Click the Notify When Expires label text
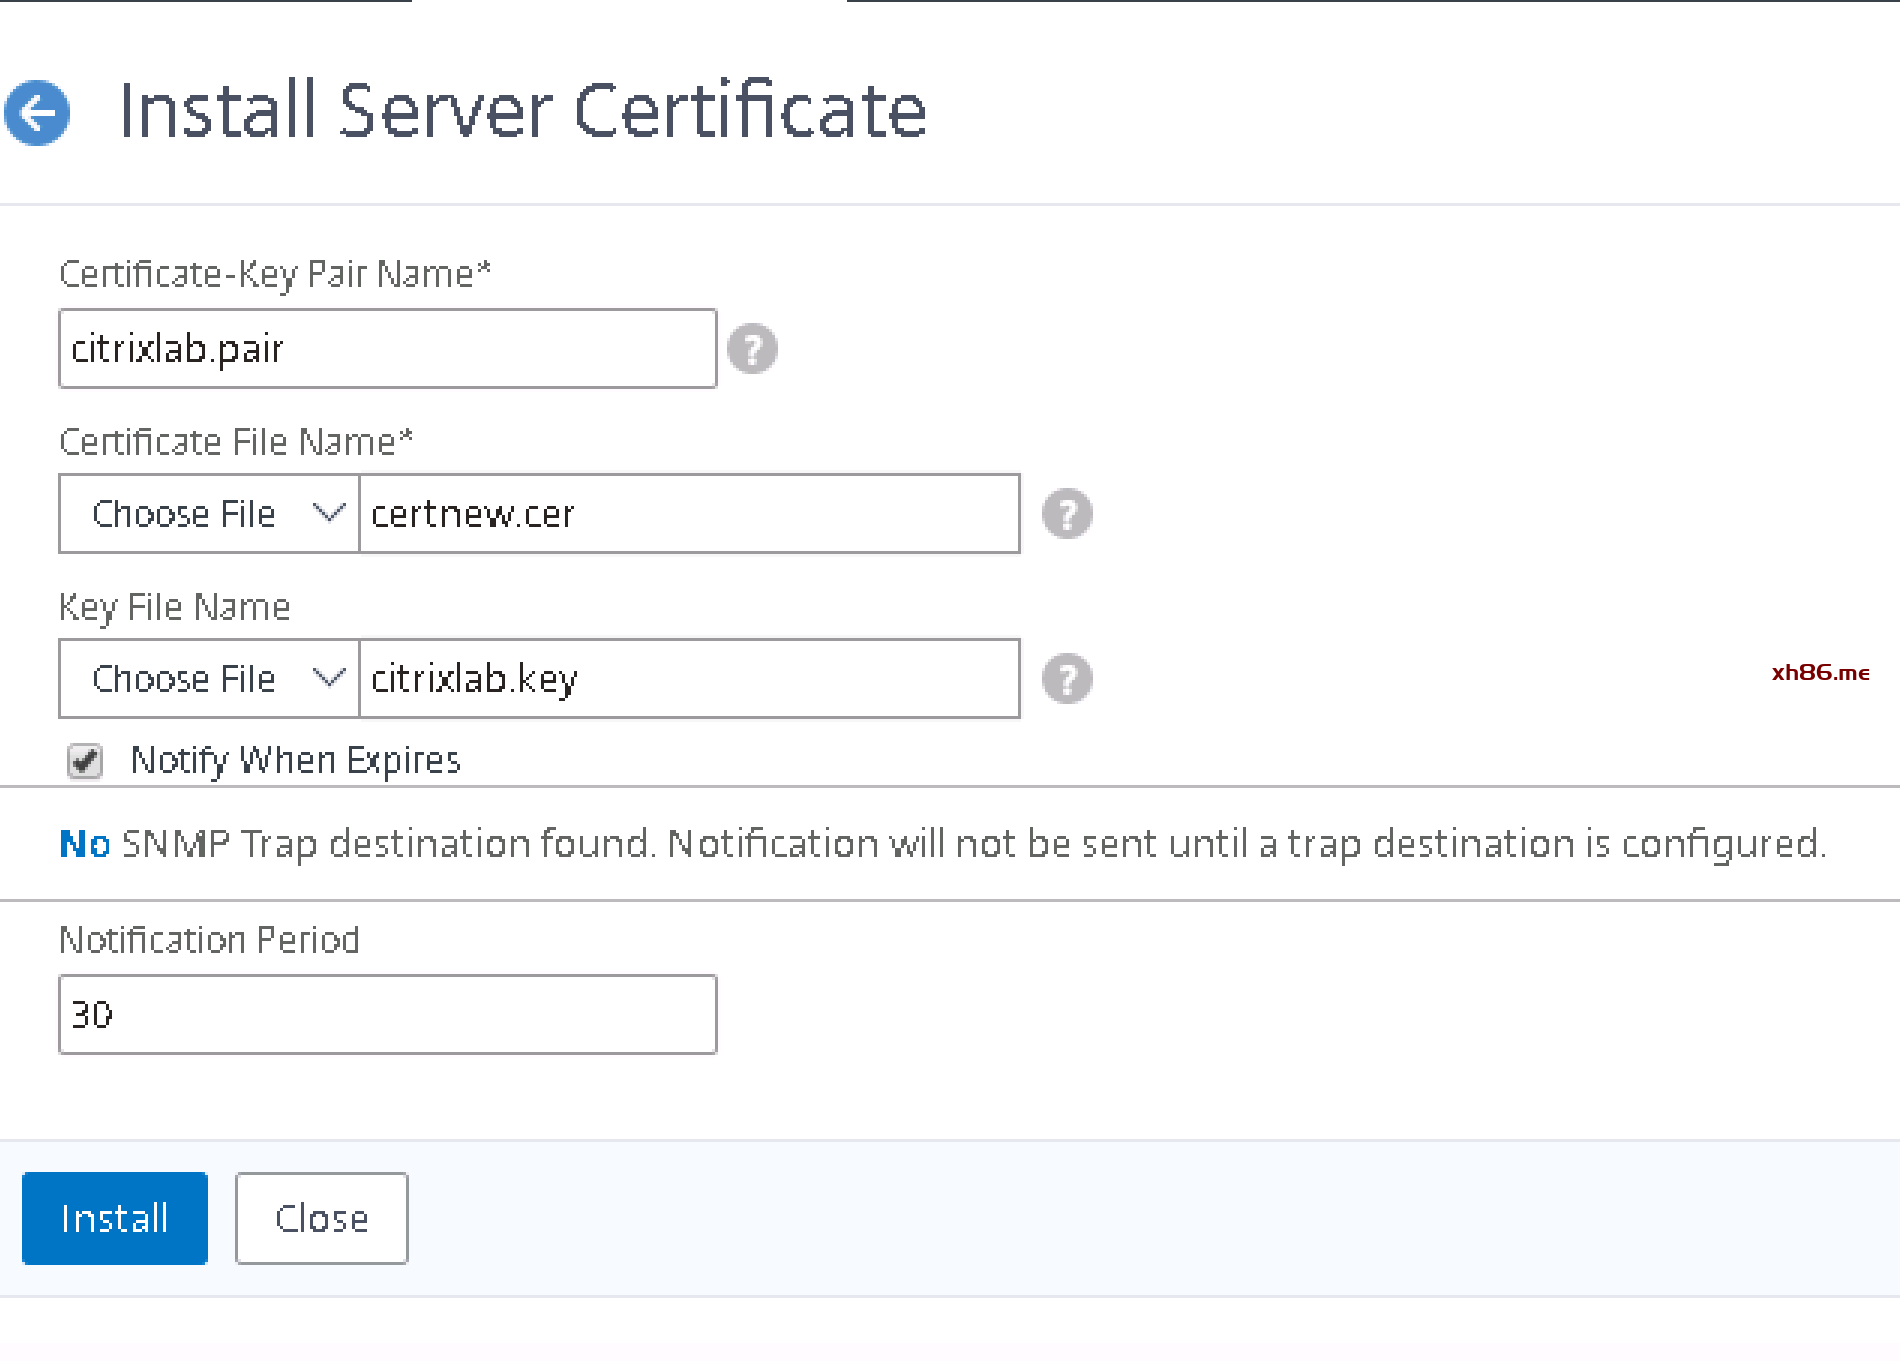1900x1361 pixels. pyautogui.click(x=296, y=761)
